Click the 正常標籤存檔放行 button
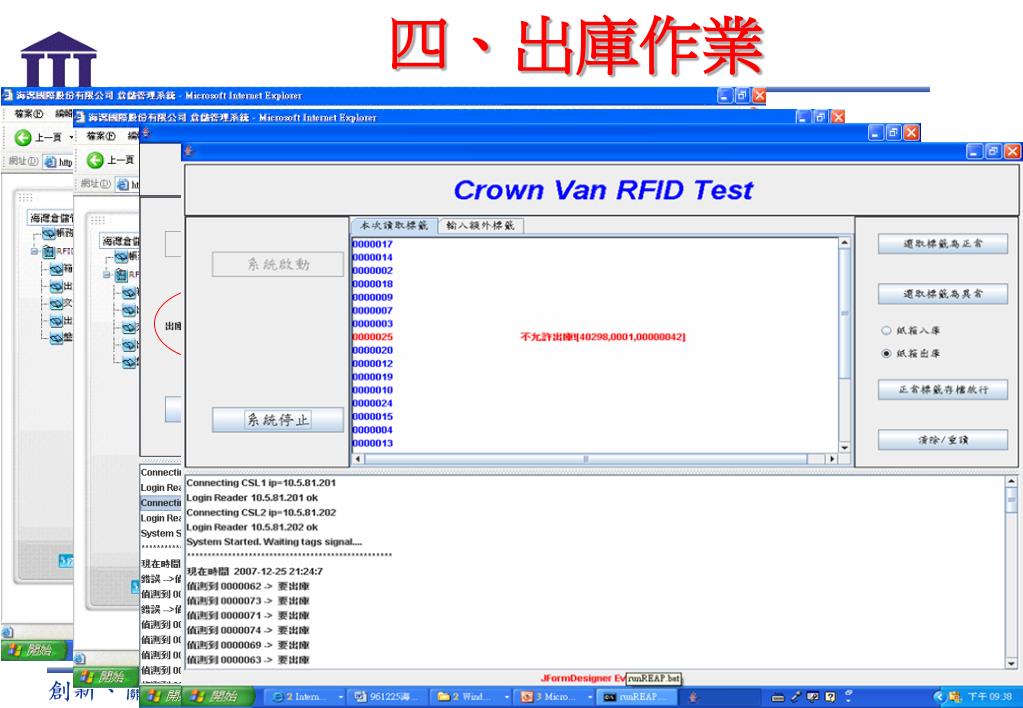This screenshot has height=708, width=1023. [x=943, y=390]
